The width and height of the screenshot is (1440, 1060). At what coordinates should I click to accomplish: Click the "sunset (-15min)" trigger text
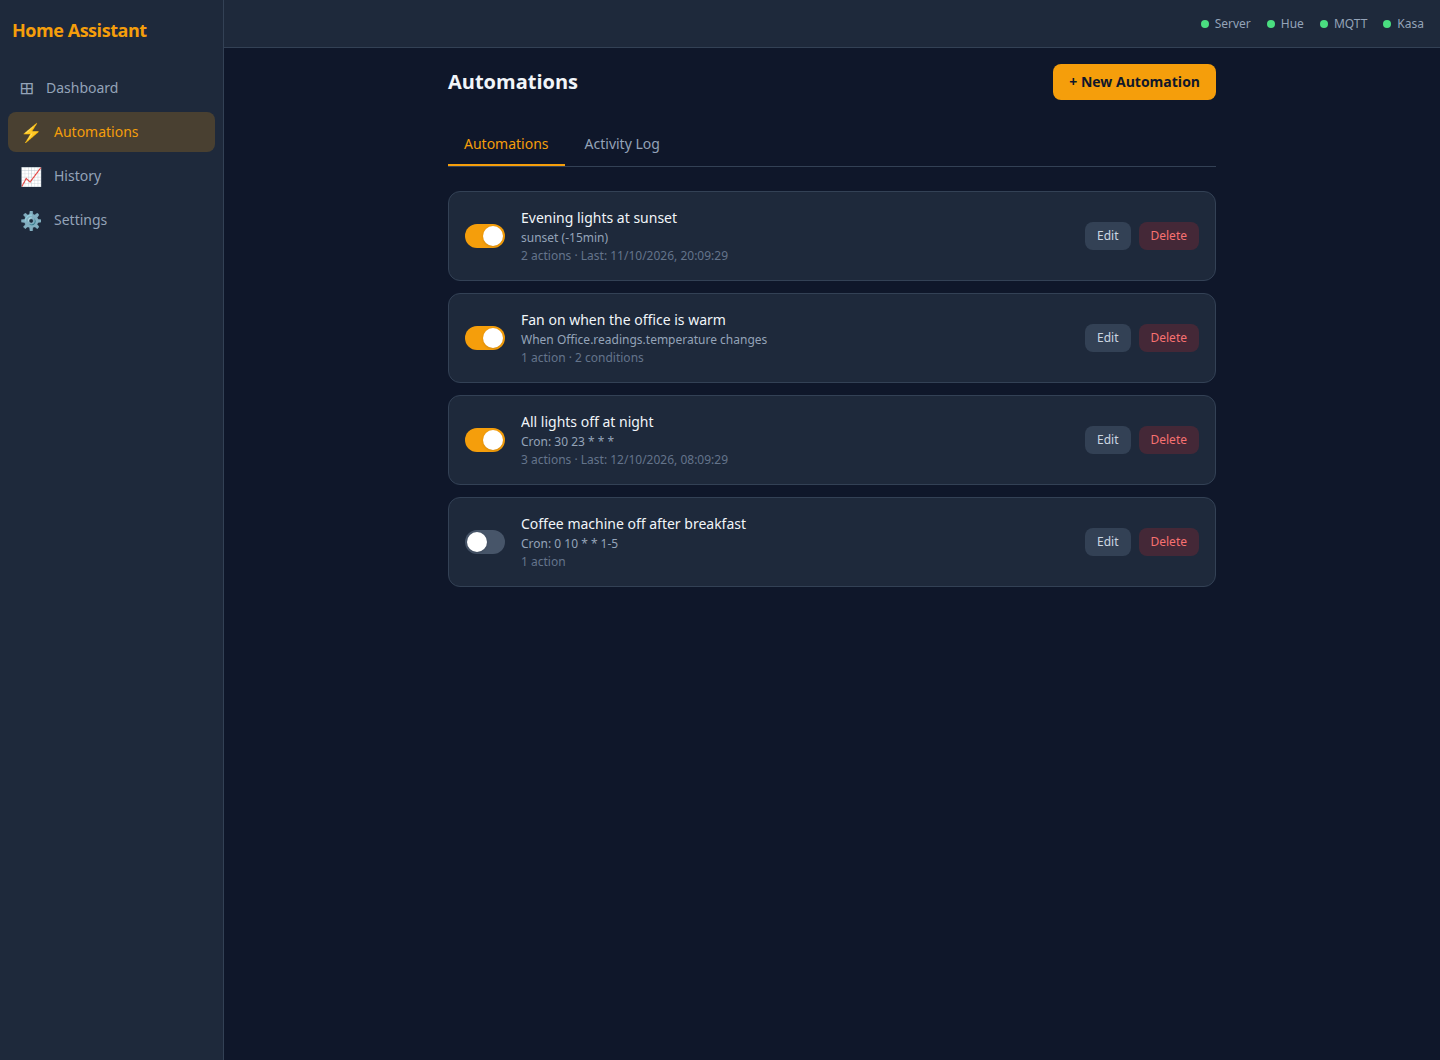coord(564,238)
